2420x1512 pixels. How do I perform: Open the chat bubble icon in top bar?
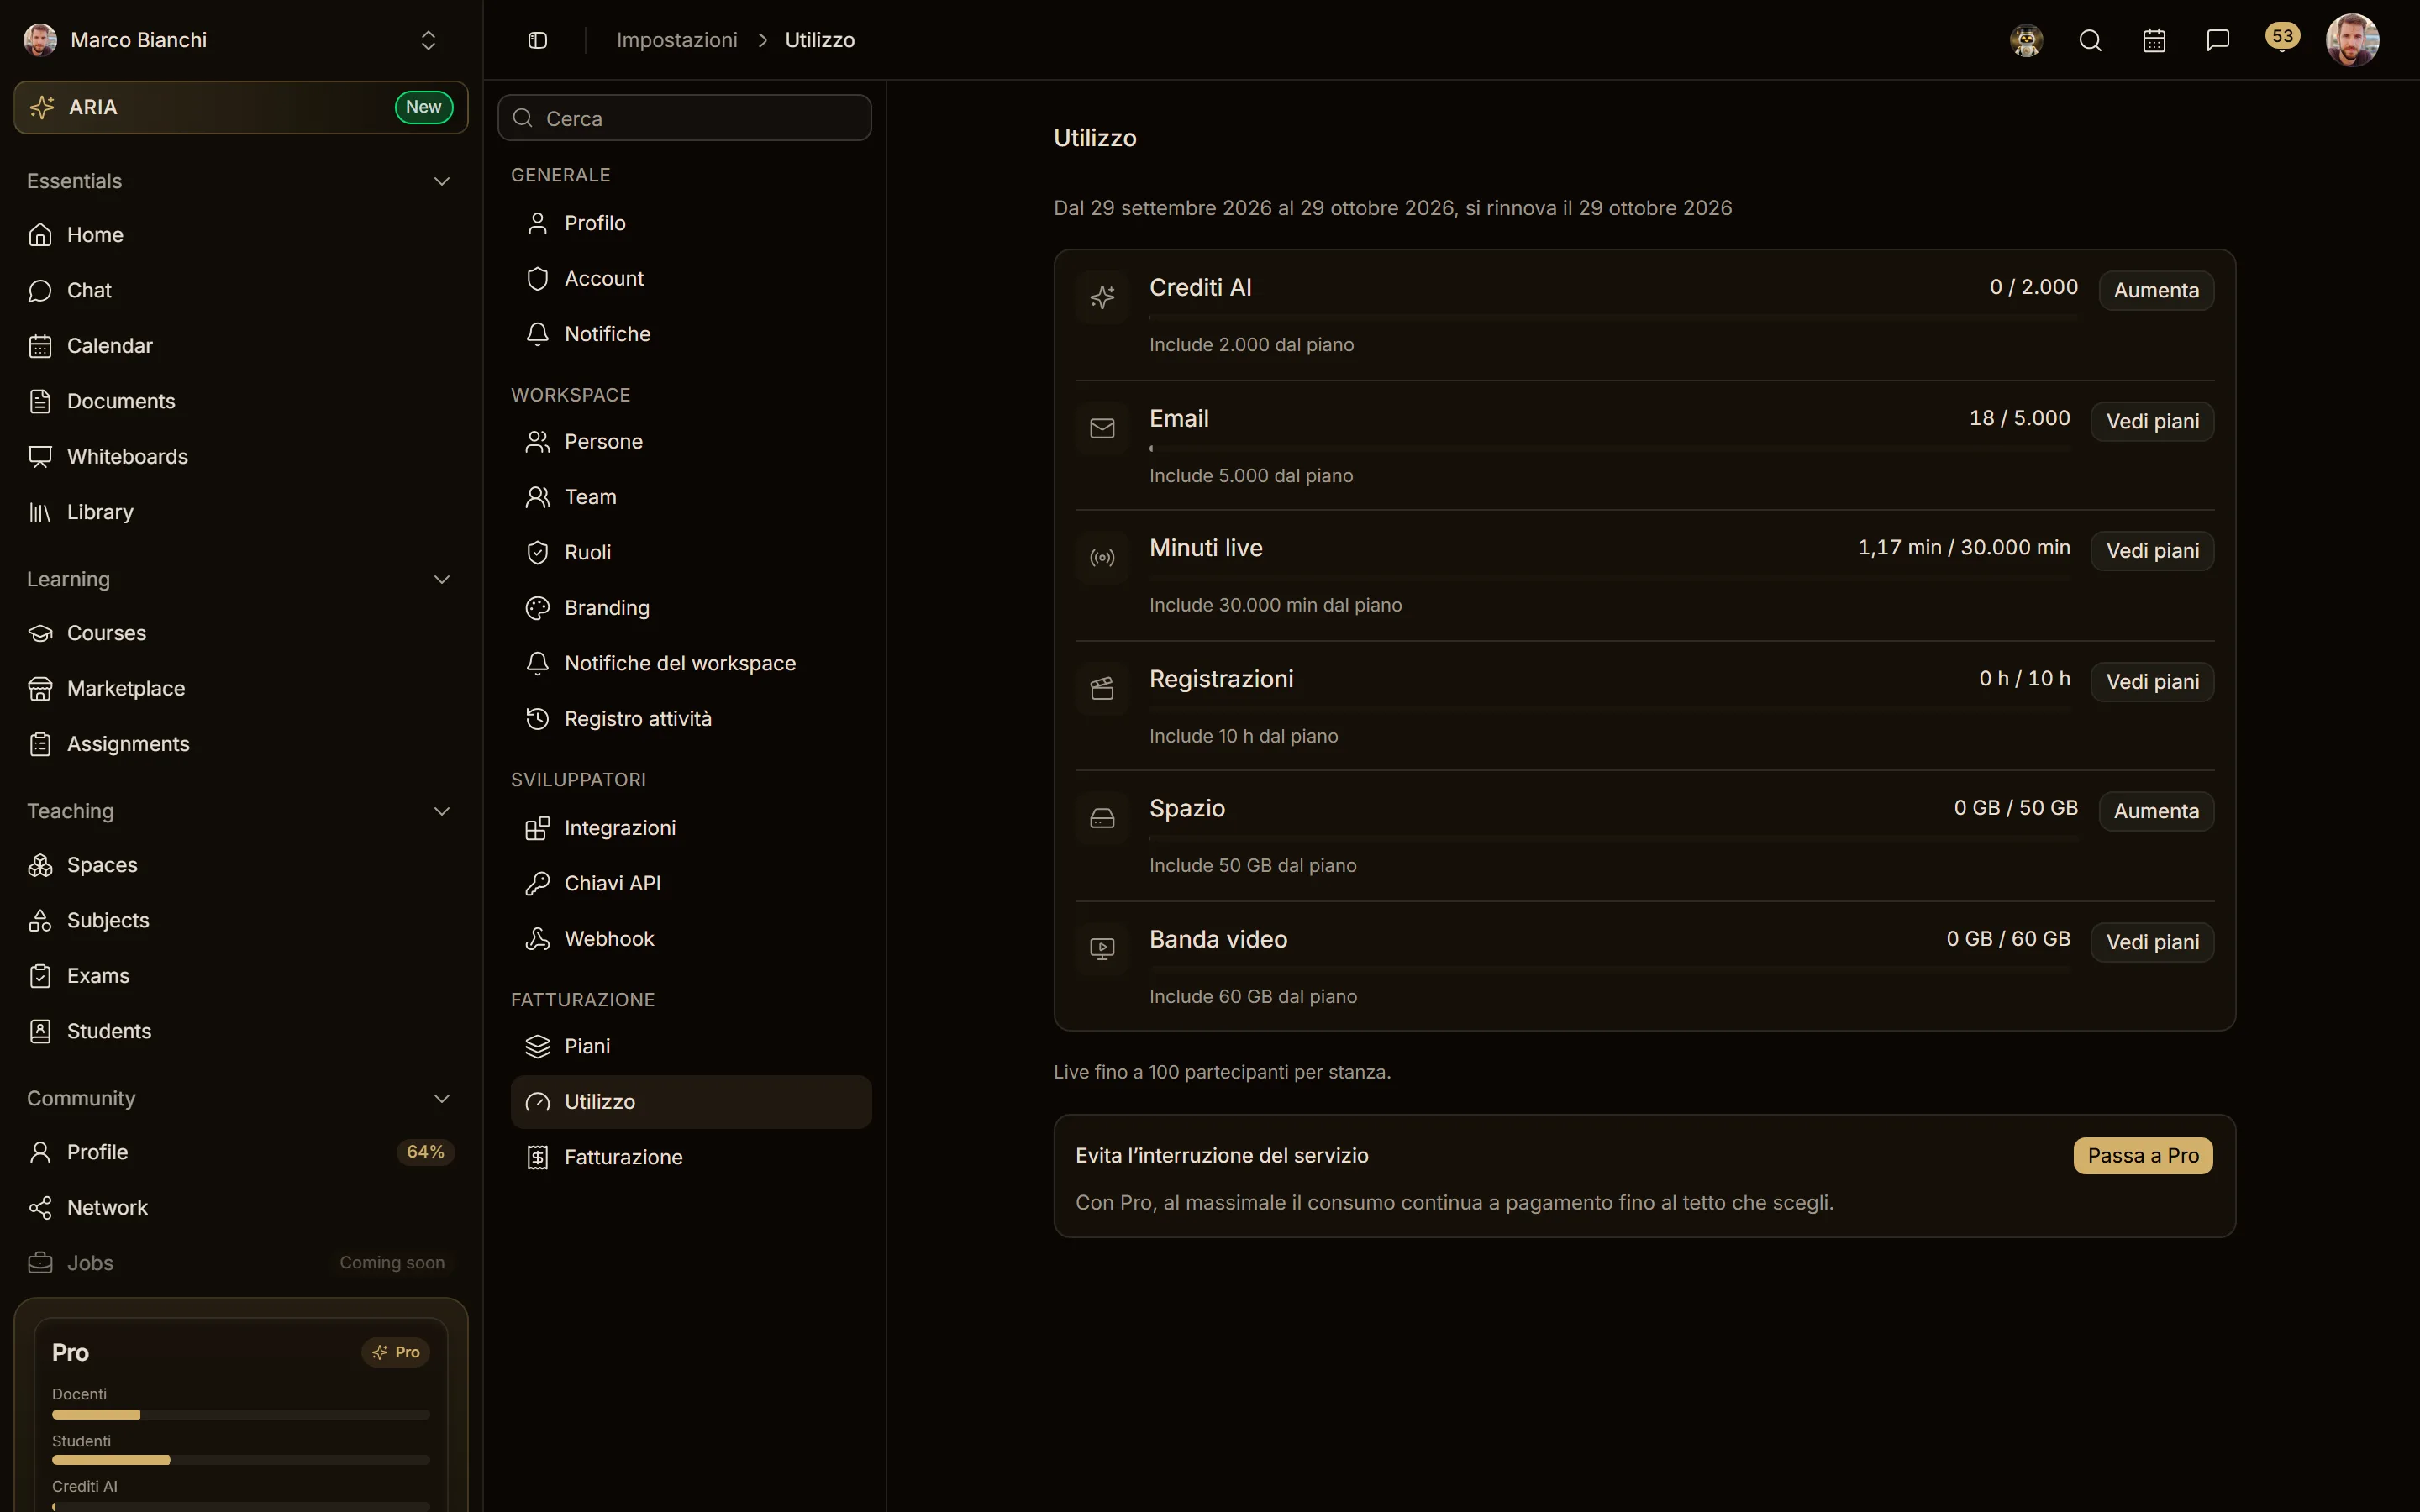[2218, 40]
